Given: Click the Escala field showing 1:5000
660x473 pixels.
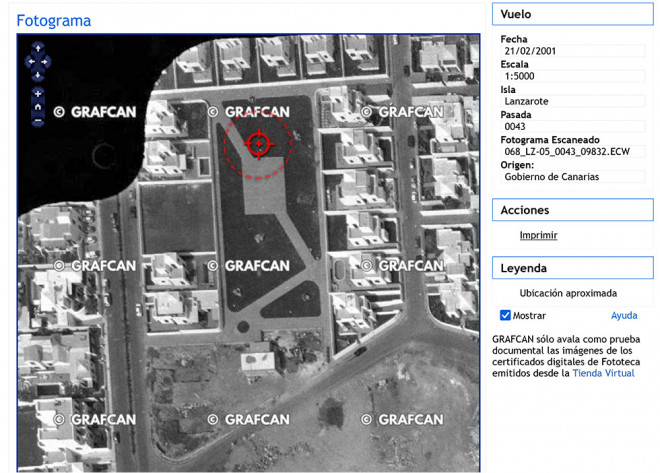Looking at the screenshot, I should pos(572,76).
